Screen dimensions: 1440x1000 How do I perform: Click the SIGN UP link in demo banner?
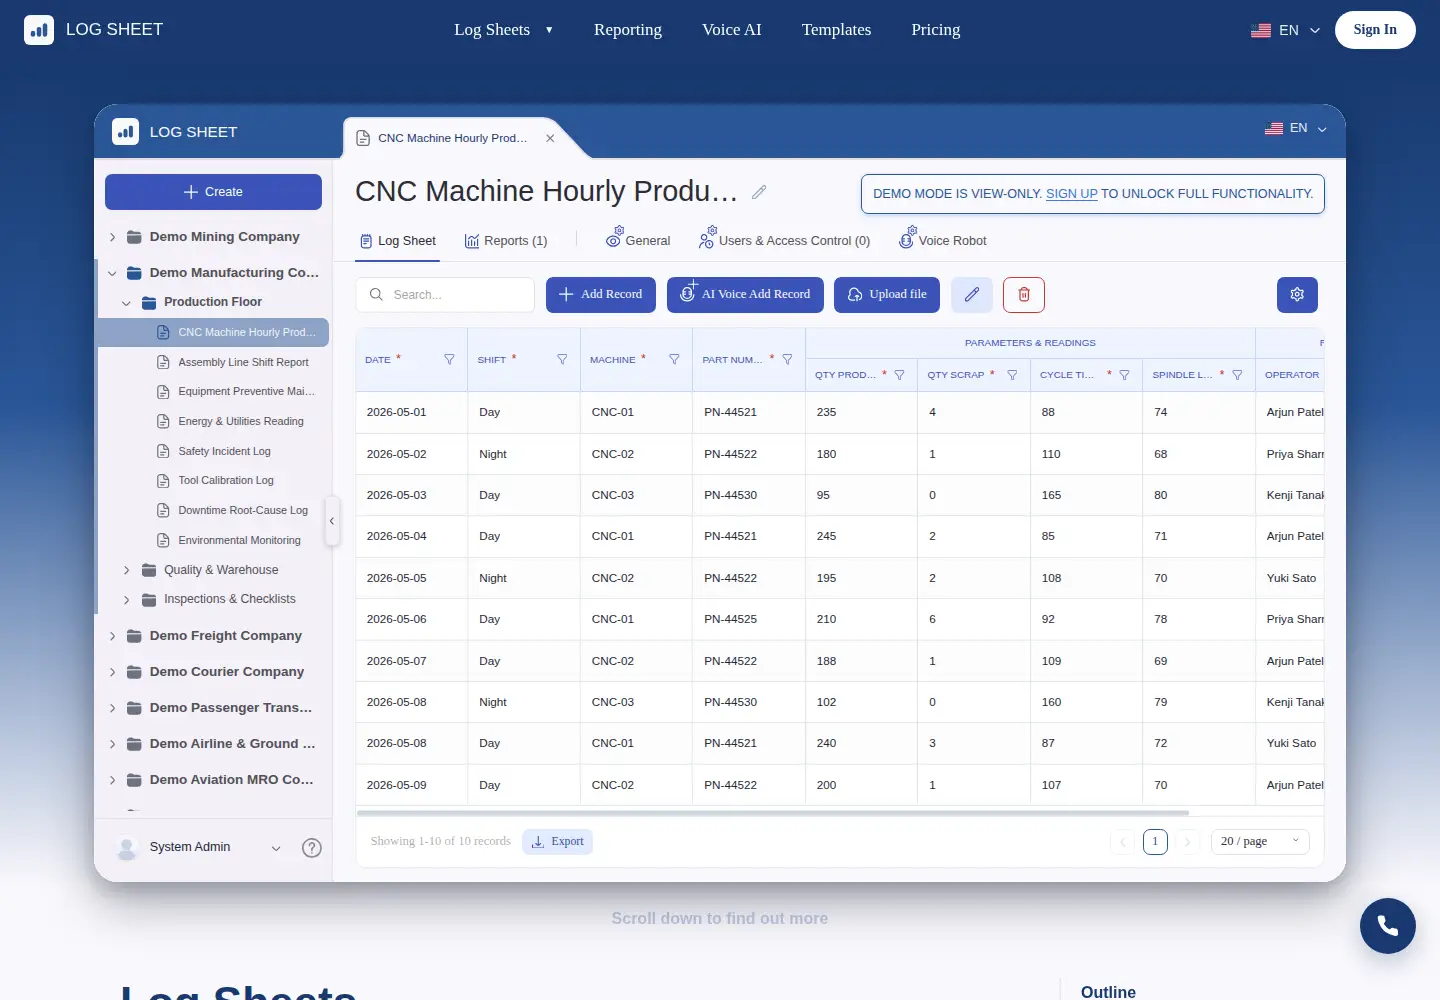pos(1072,194)
